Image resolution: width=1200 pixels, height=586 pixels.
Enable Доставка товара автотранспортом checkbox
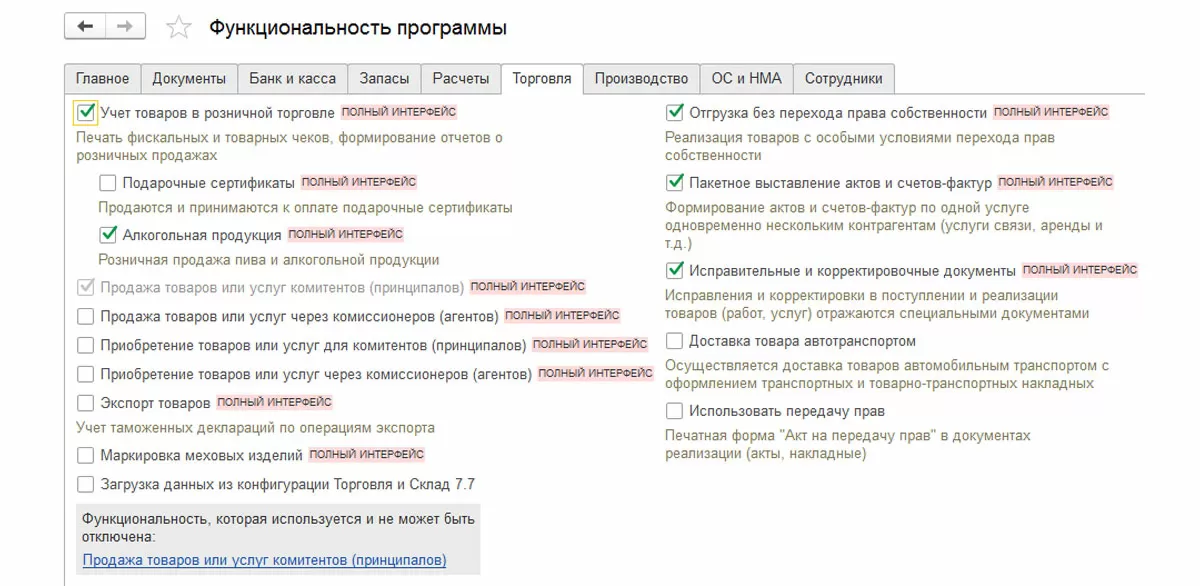coord(674,341)
